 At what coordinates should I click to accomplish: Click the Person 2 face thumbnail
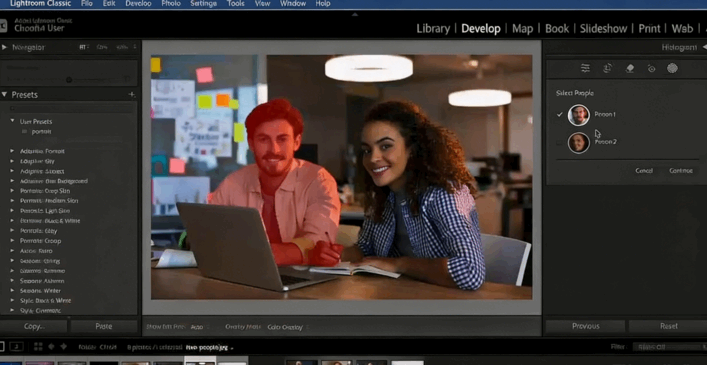[x=578, y=143]
